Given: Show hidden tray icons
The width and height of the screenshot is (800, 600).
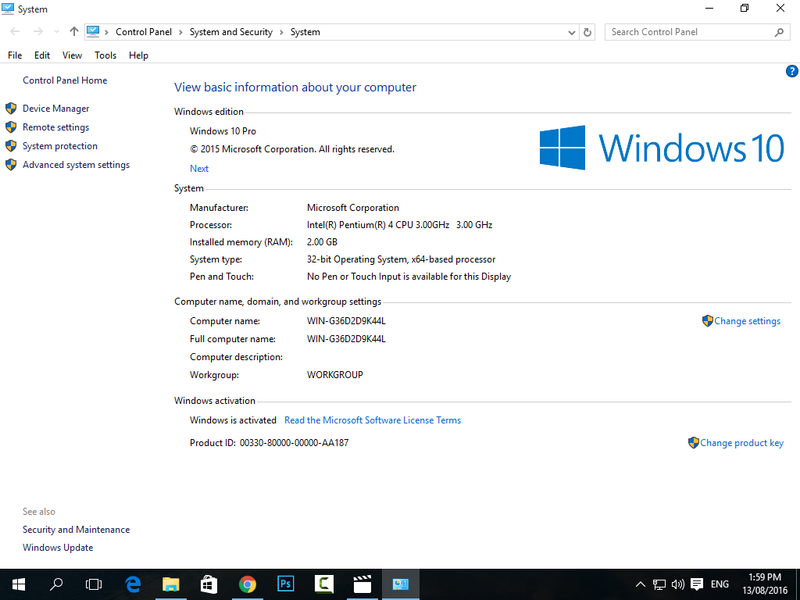Looking at the screenshot, I should (x=640, y=585).
